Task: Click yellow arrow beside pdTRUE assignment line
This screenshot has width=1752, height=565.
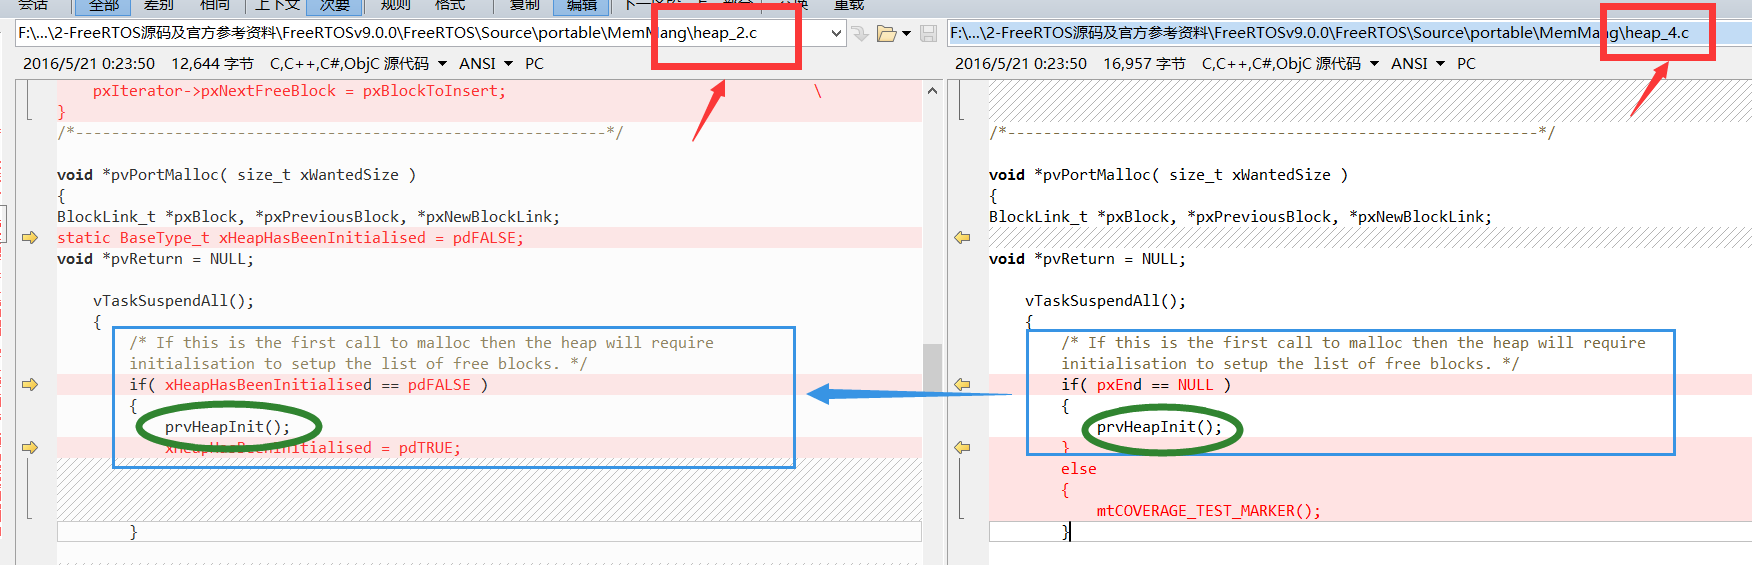Action: tap(30, 448)
